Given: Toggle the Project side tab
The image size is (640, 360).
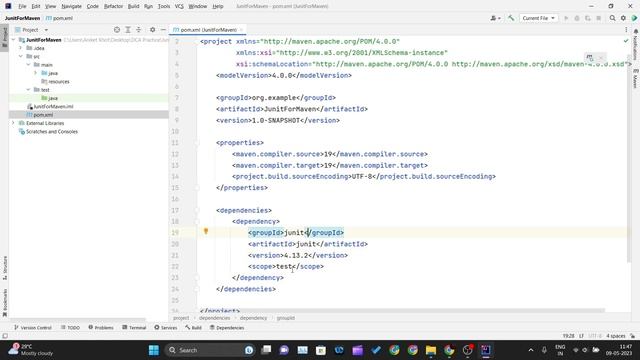Looking at the screenshot, I should click(5, 38).
